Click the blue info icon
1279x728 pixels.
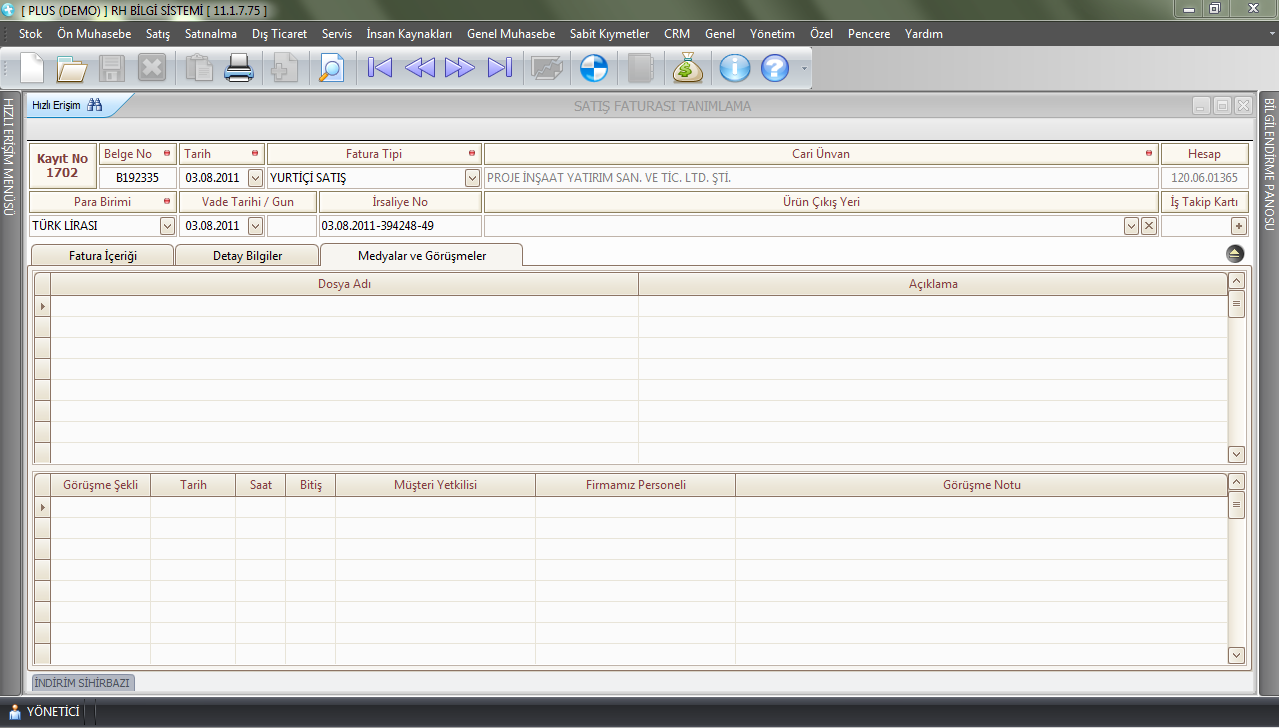click(735, 68)
